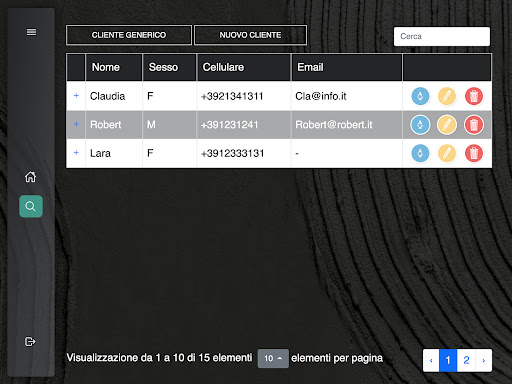Edit Lara with the yellow pencil icon
Viewport: 512px width, 384px height.
(447, 153)
